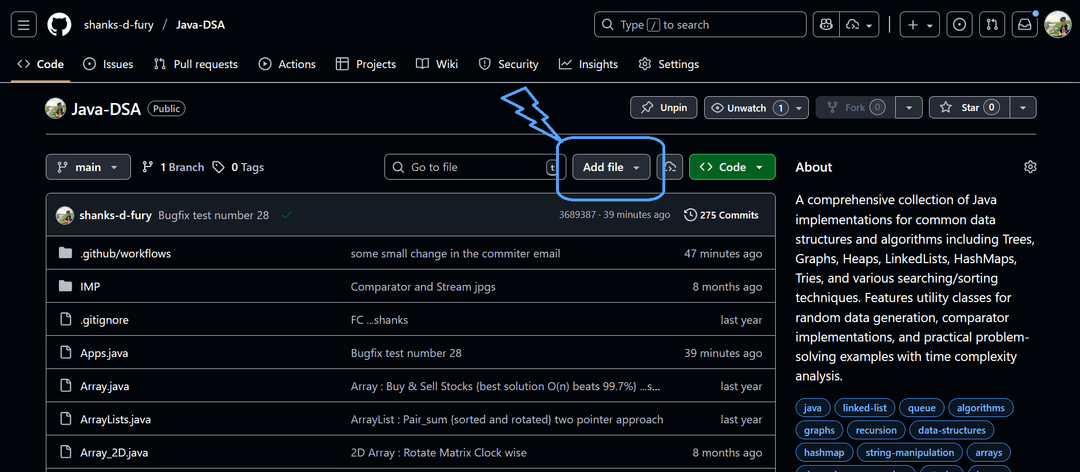Open the Actions tab

click(x=287, y=64)
